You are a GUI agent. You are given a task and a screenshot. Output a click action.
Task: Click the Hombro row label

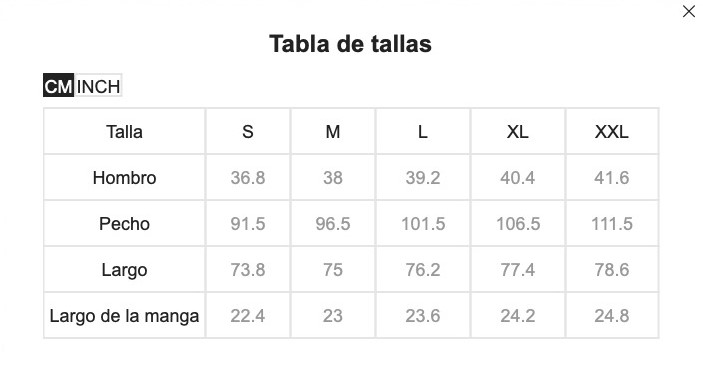[125, 178]
